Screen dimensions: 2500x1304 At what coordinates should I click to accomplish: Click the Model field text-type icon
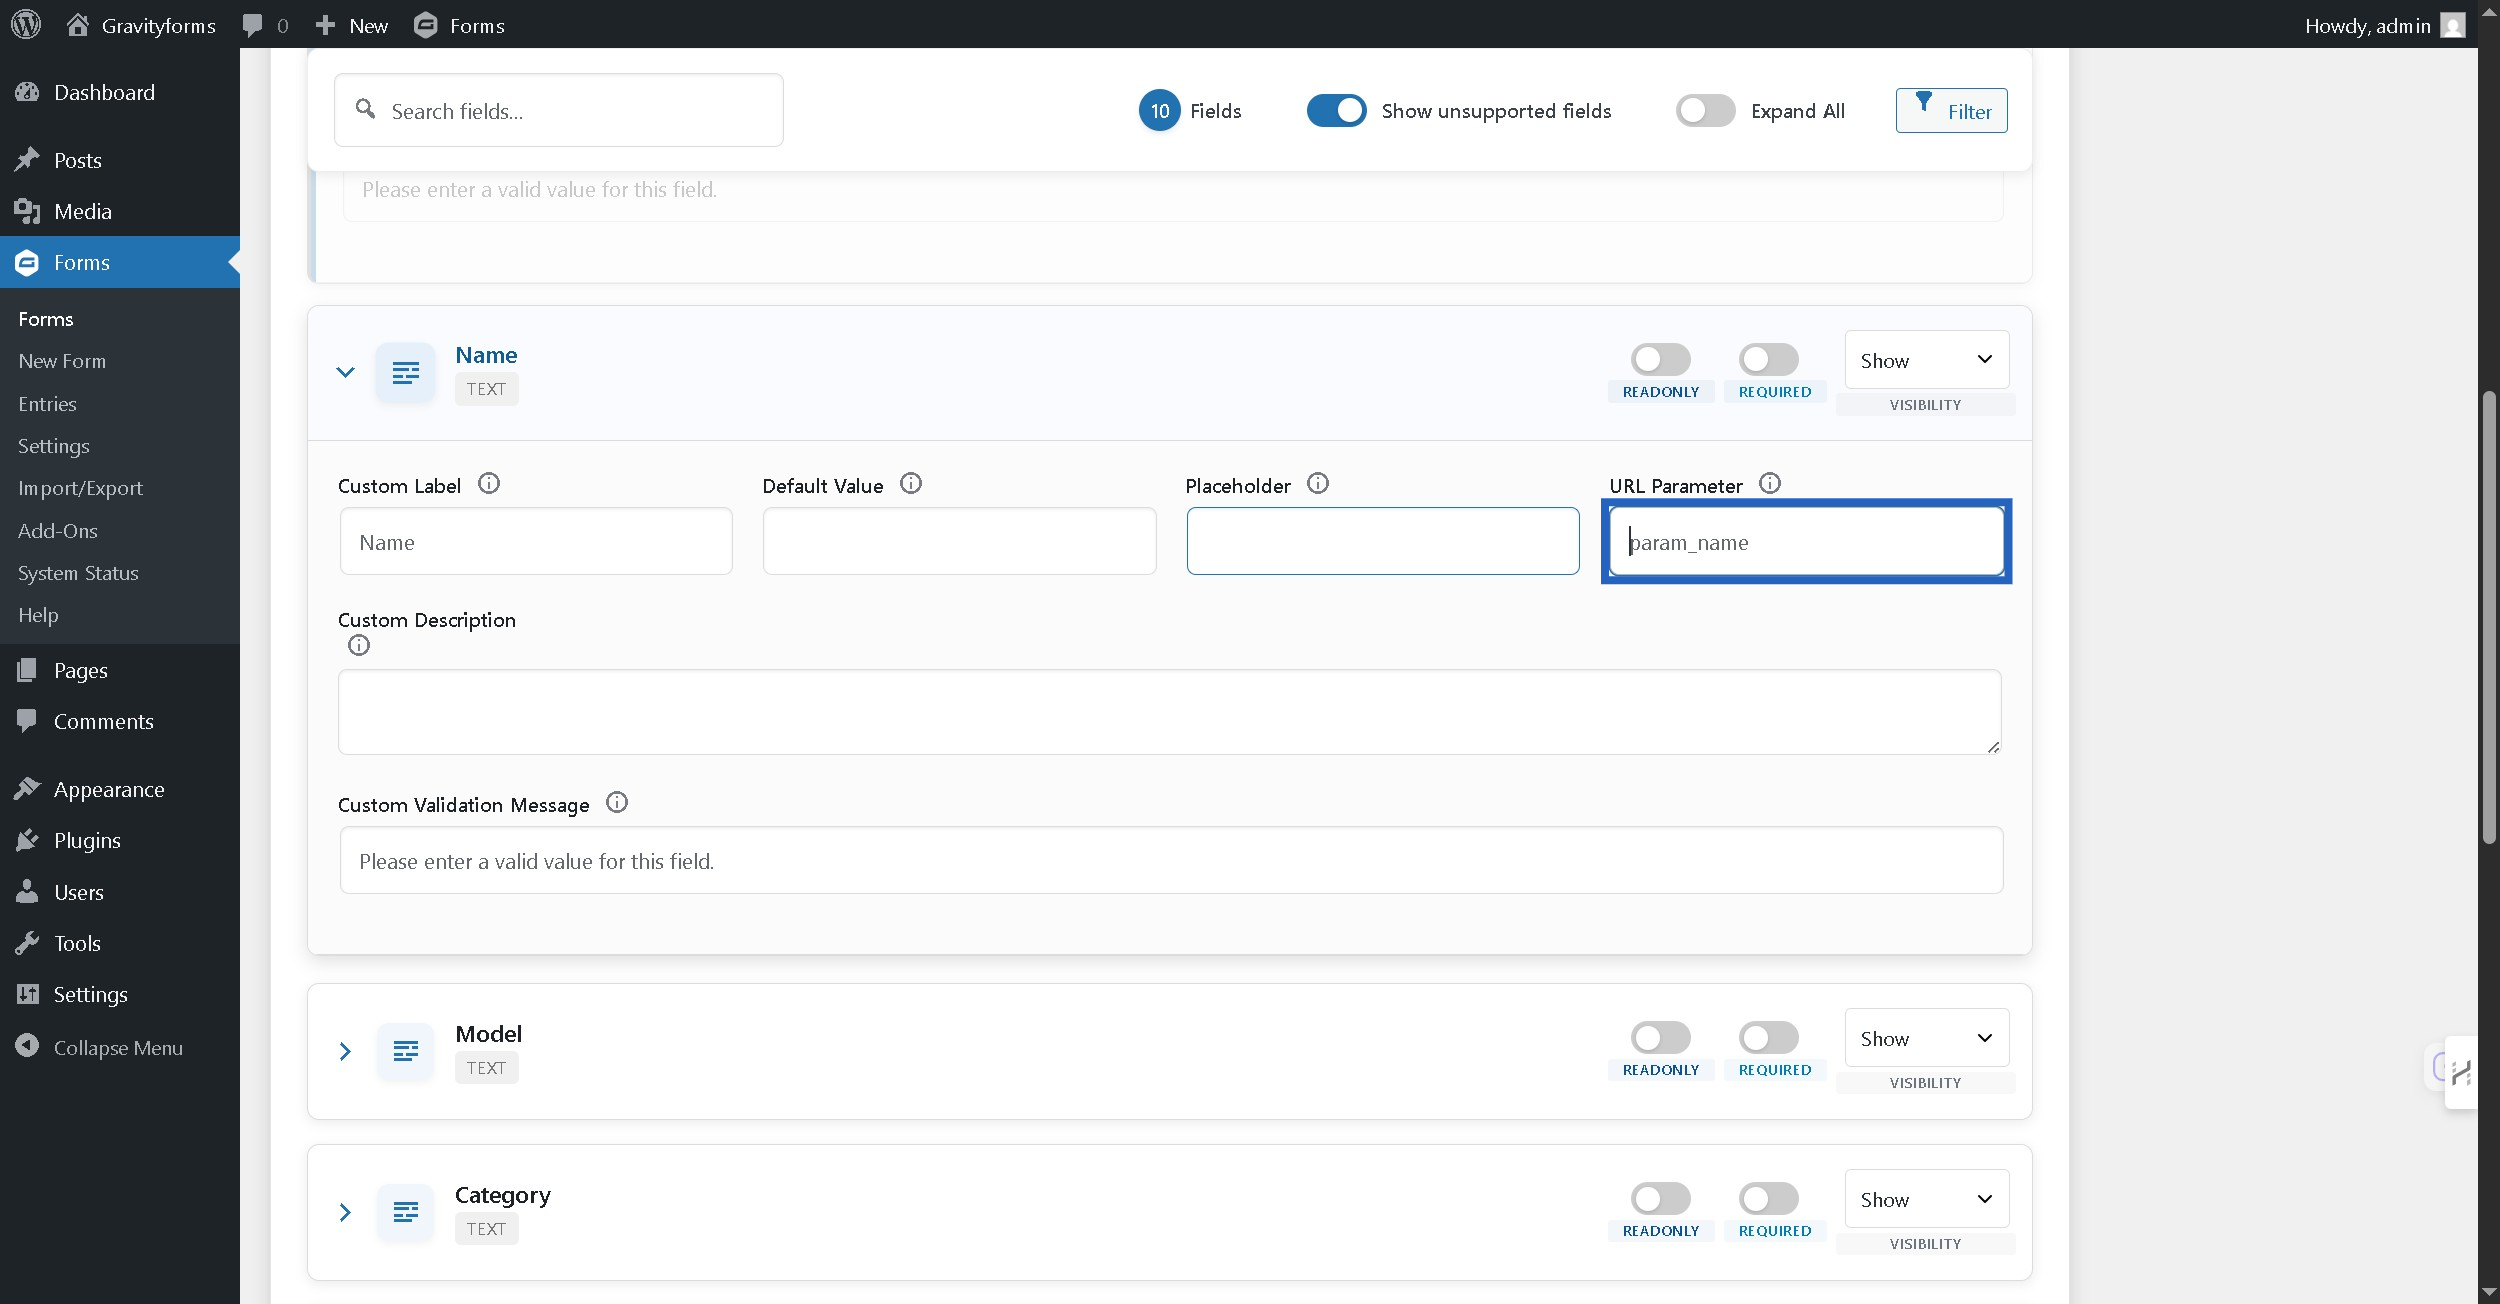point(405,1051)
